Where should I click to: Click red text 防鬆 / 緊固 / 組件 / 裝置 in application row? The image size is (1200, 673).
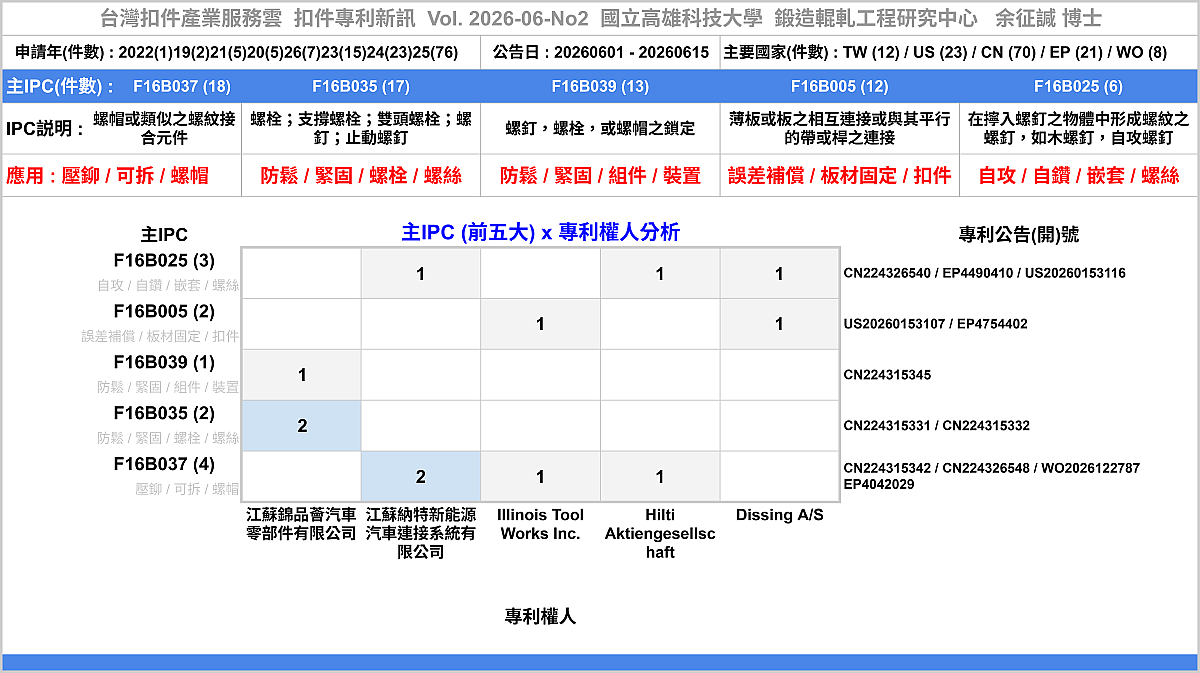(x=600, y=176)
